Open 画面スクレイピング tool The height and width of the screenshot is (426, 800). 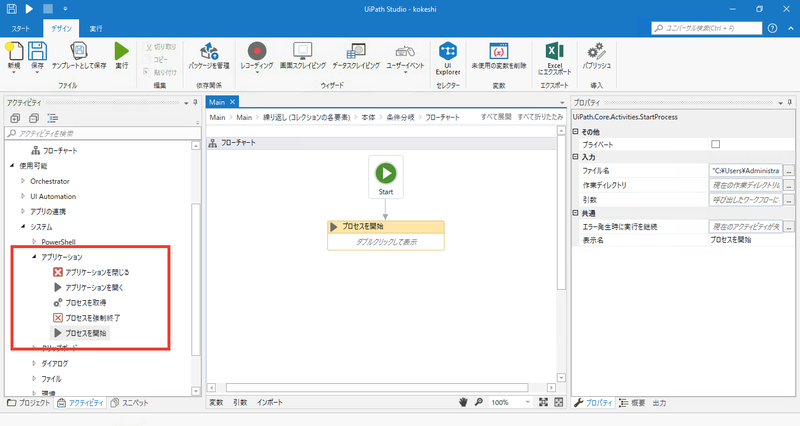click(303, 55)
